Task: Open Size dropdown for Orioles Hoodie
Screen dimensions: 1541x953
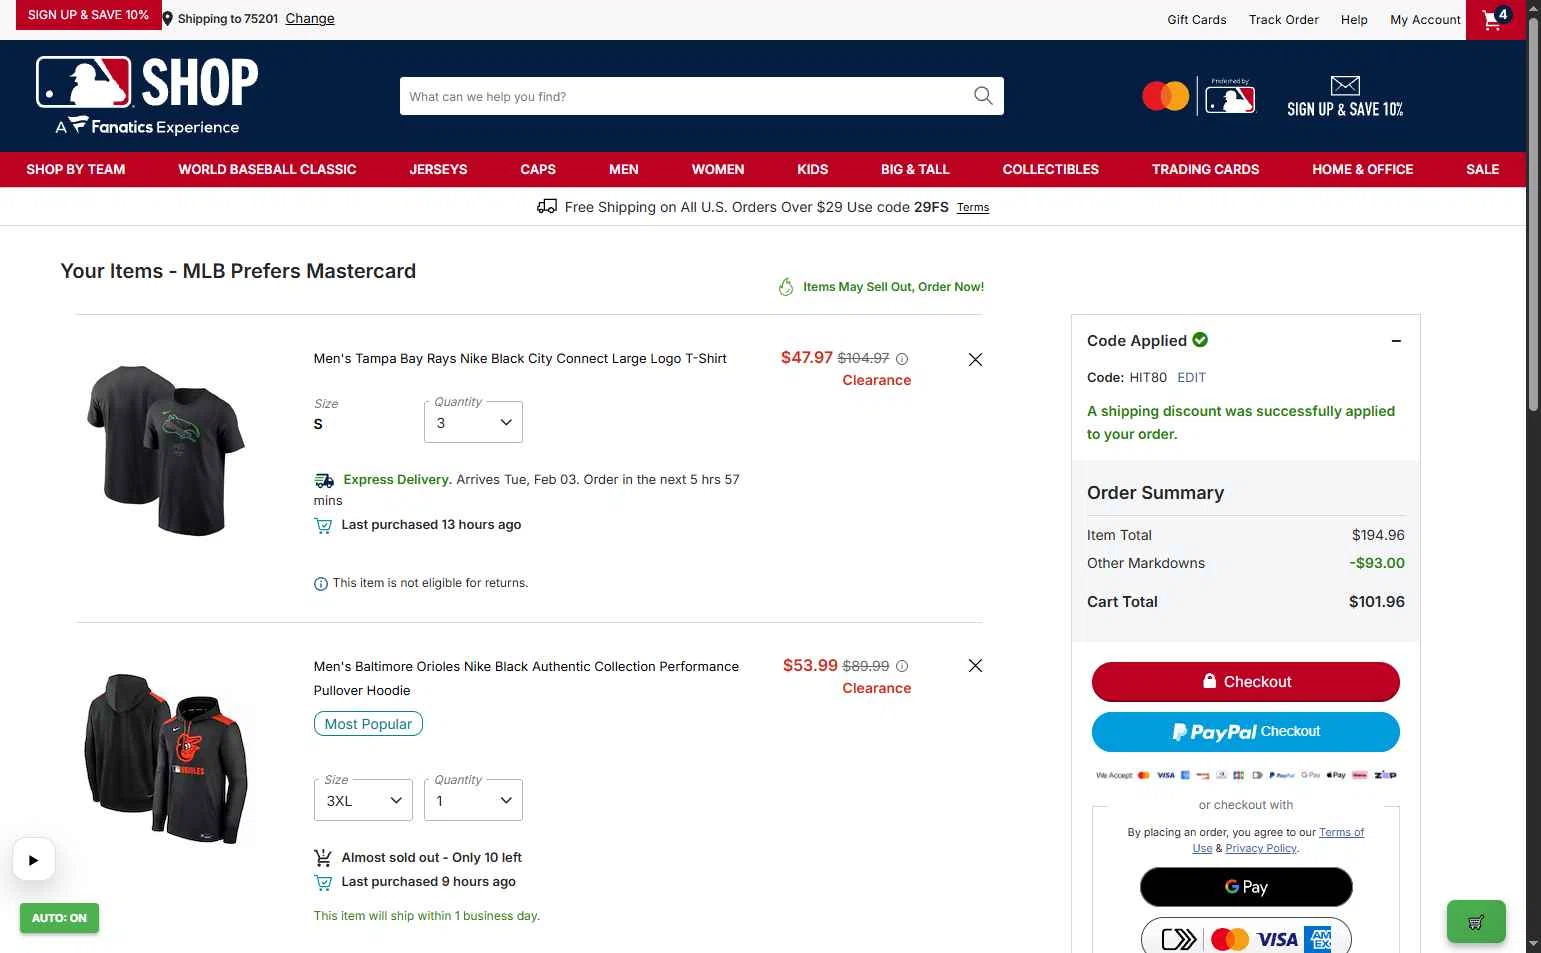Action: pyautogui.click(x=363, y=801)
